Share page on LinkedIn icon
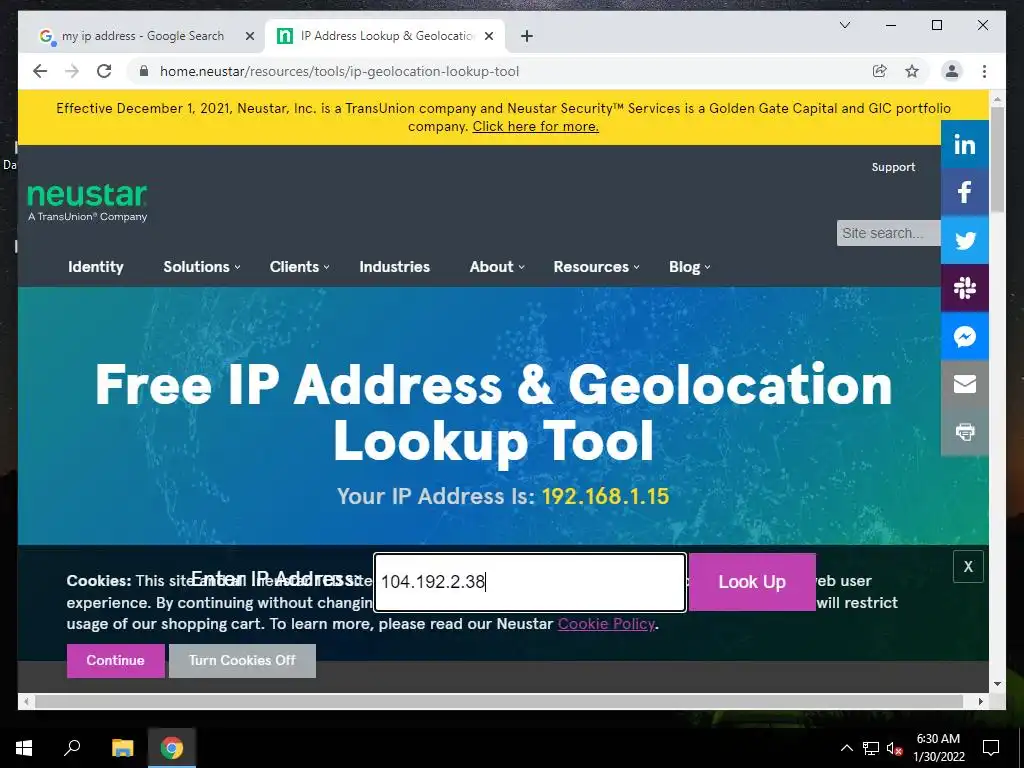This screenshot has height=768, width=1024. pos(965,144)
